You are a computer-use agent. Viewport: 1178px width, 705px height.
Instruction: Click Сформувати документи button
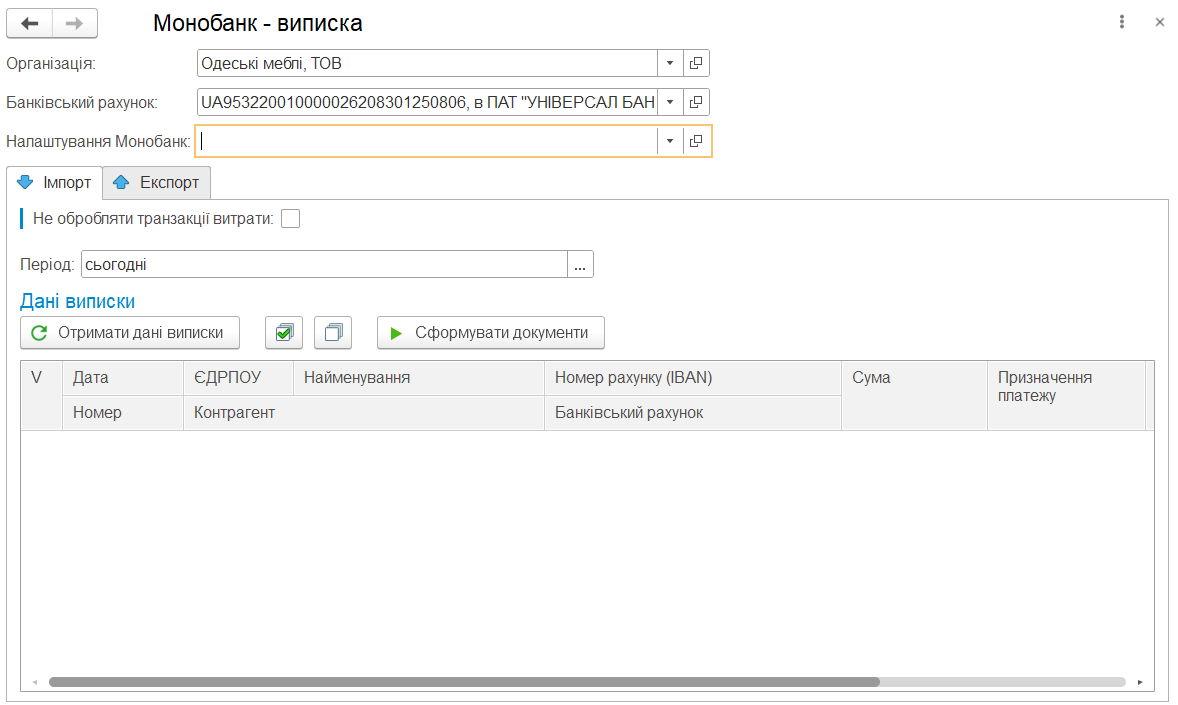pyautogui.click(x=490, y=333)
